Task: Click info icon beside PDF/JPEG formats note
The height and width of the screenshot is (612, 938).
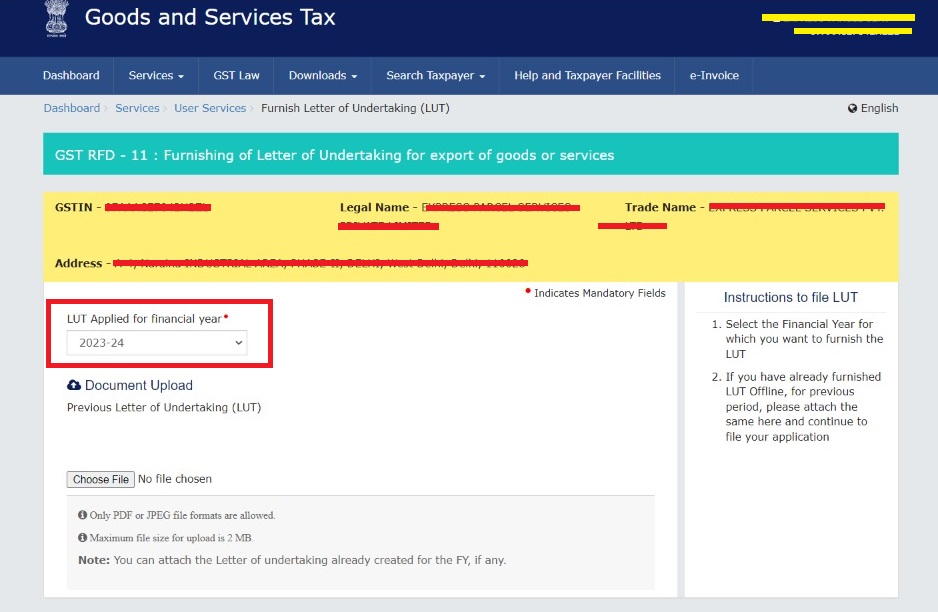Action: (82, 514)
